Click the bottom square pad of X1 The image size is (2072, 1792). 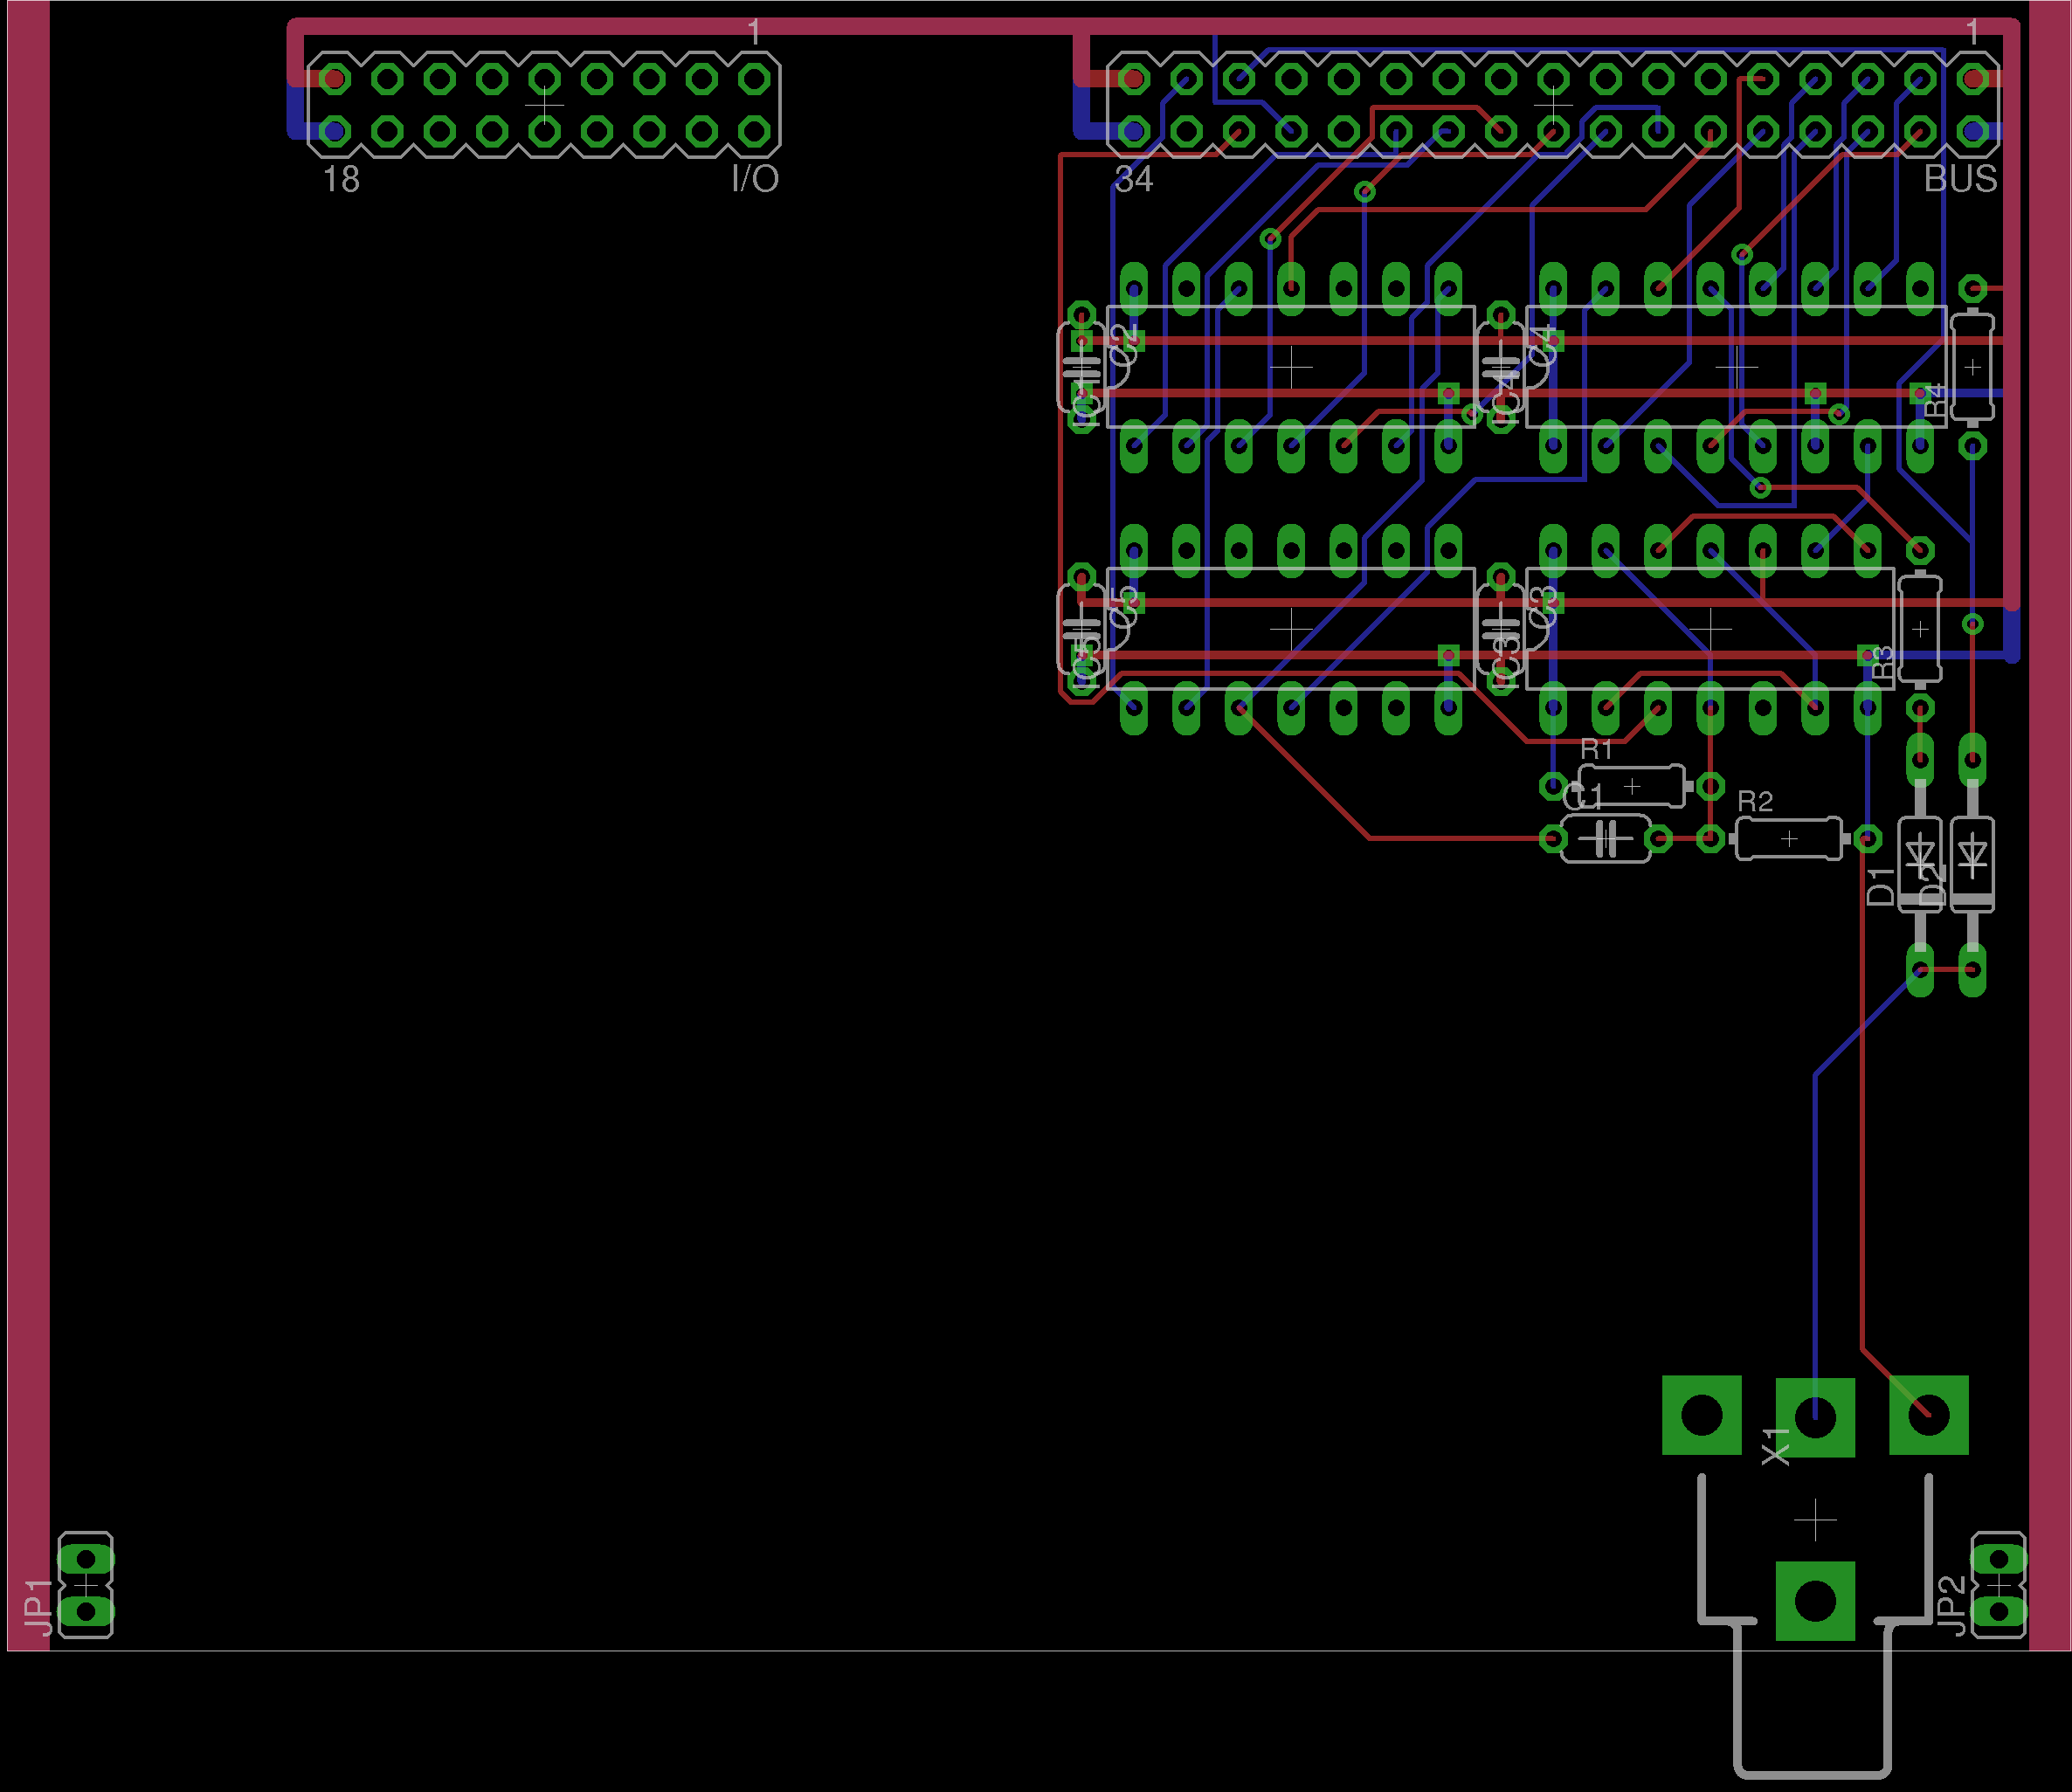point(1814,1601)
